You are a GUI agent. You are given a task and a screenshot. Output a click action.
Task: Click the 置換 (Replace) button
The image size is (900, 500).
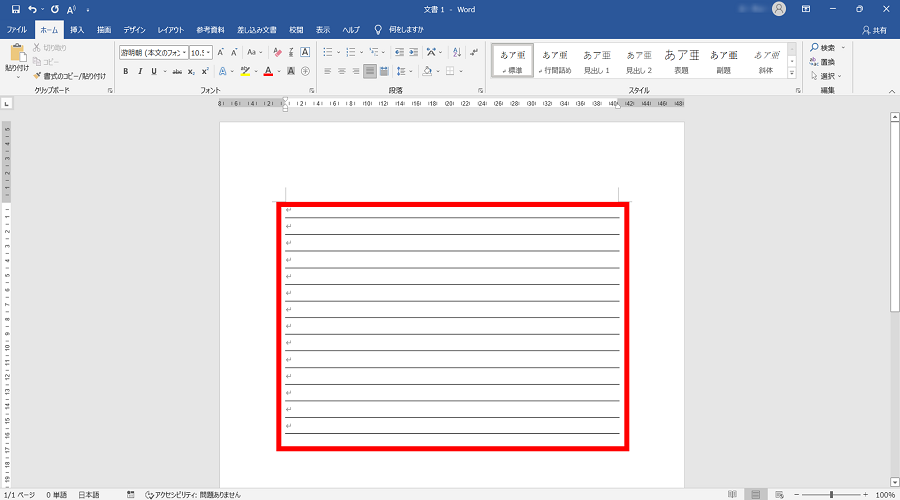[x=826, y=61]
